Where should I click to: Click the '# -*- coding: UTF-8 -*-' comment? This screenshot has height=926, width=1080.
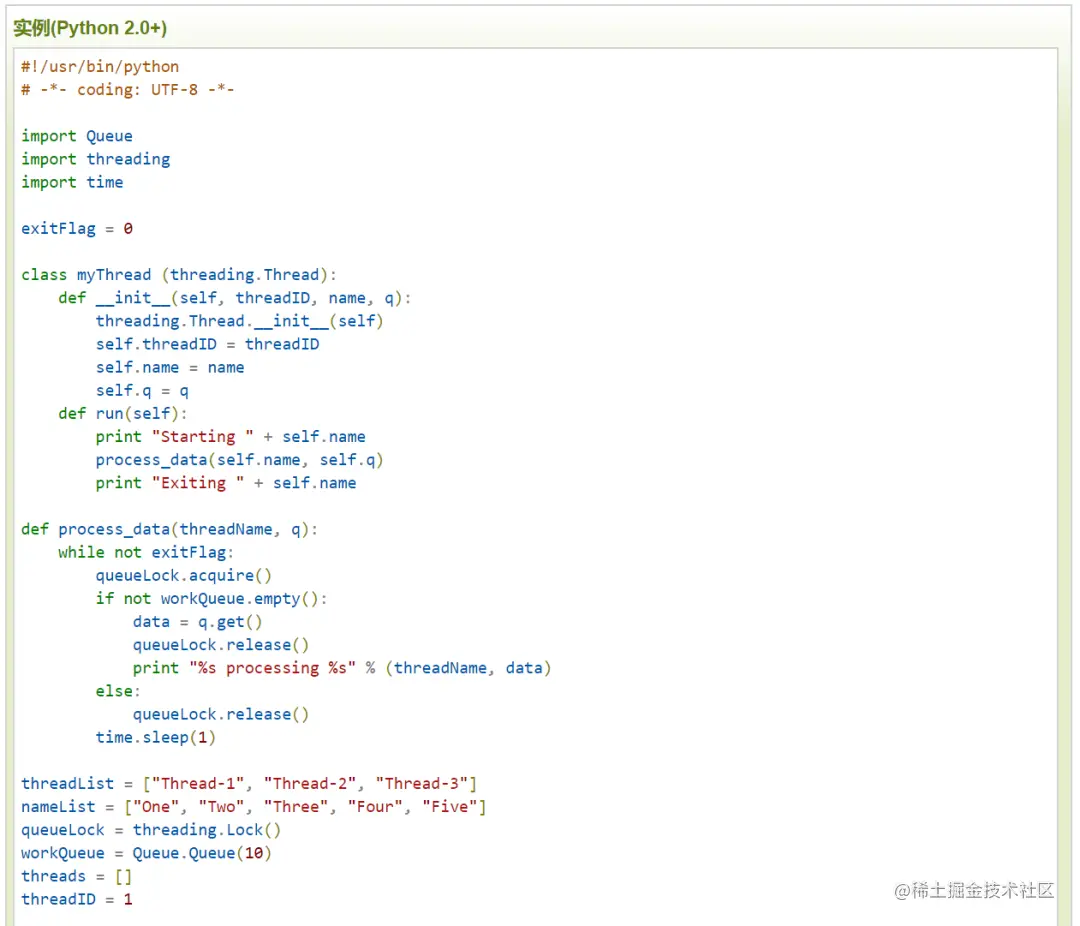pos(127,90)
